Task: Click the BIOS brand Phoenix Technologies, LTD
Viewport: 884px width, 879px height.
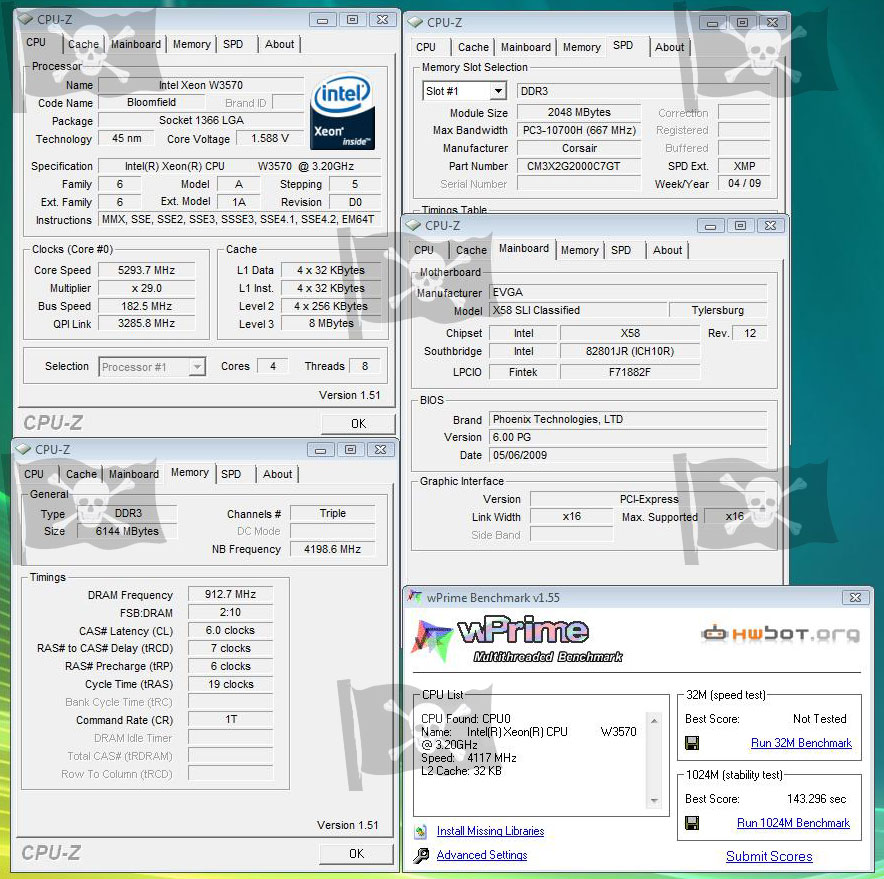Action: (628, 419)
